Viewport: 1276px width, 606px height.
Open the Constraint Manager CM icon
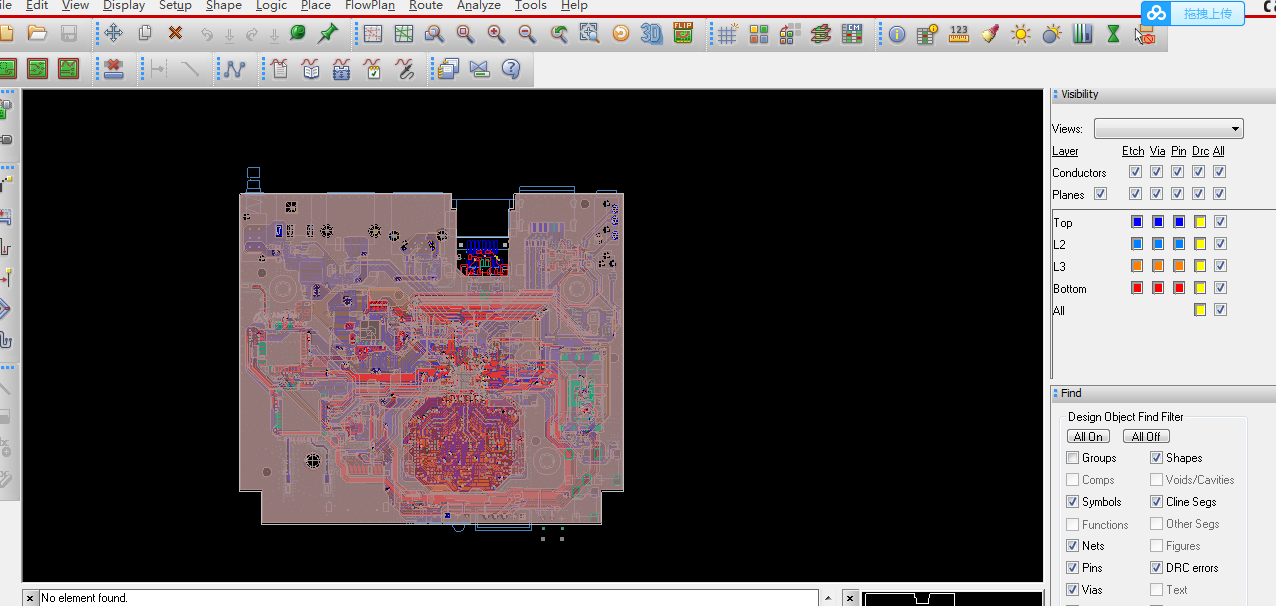coord(852,33)
